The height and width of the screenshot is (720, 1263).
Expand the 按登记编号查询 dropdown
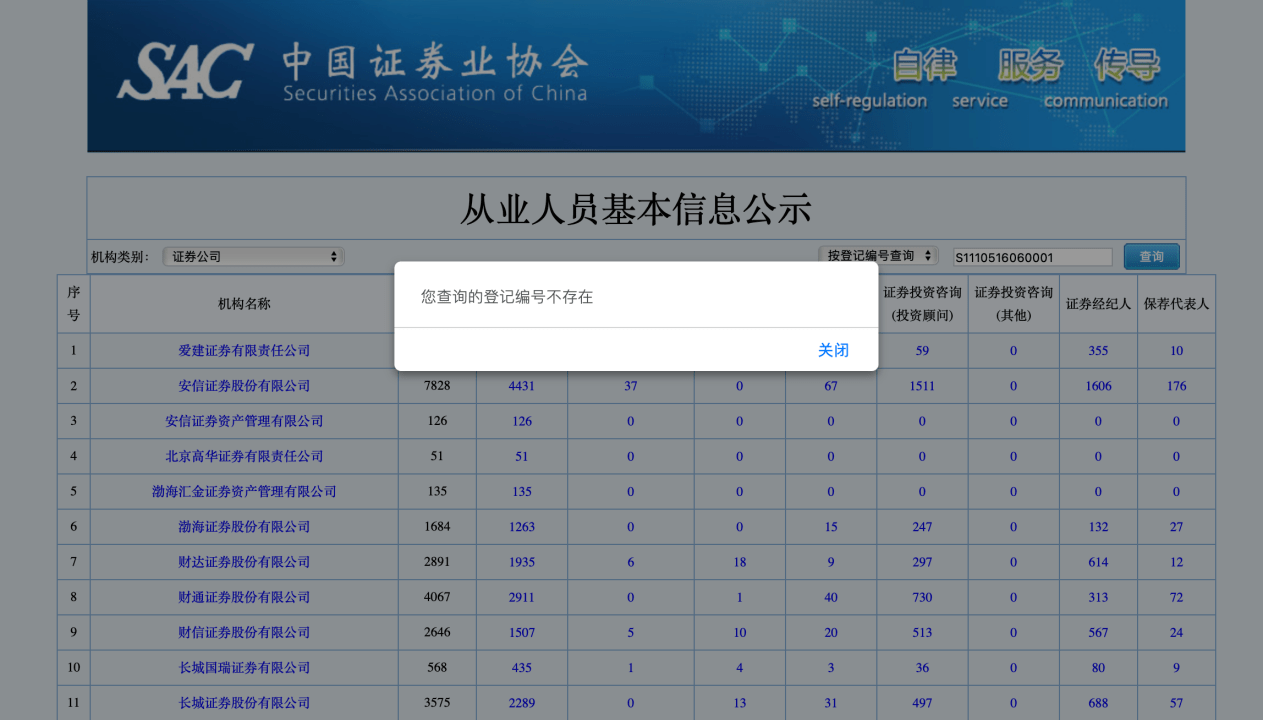pos(877,256)
